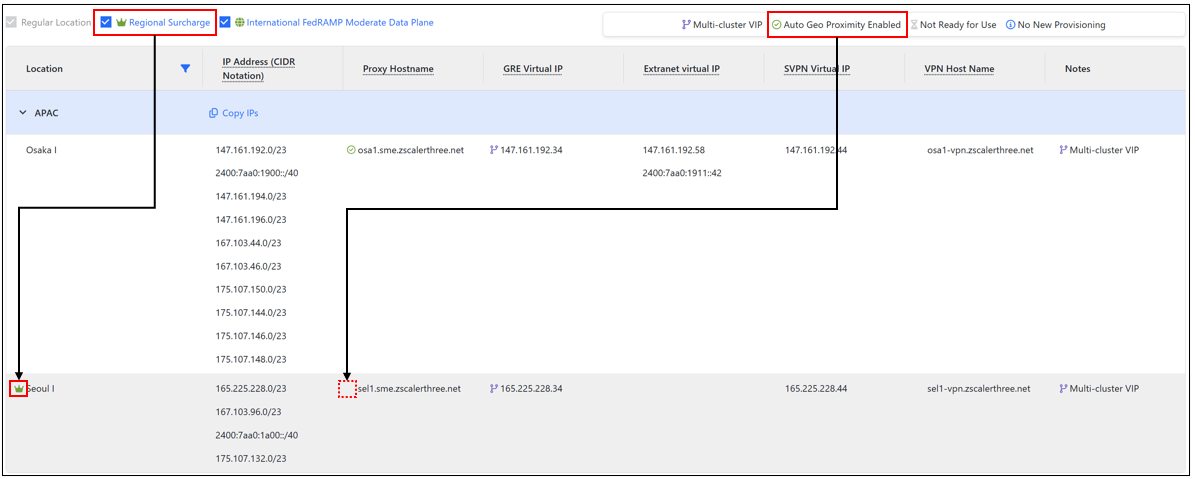
Task: Click the Seoul I location cell
Action: point(40,389)
